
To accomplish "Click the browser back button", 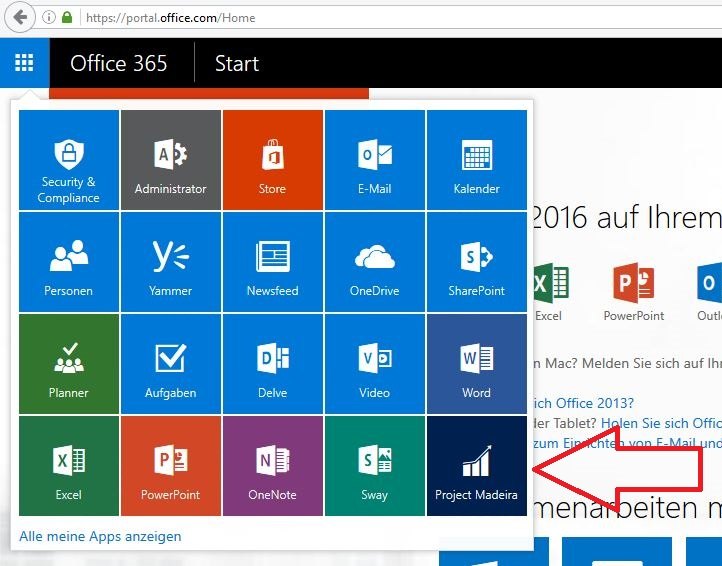I will [19, 18].
